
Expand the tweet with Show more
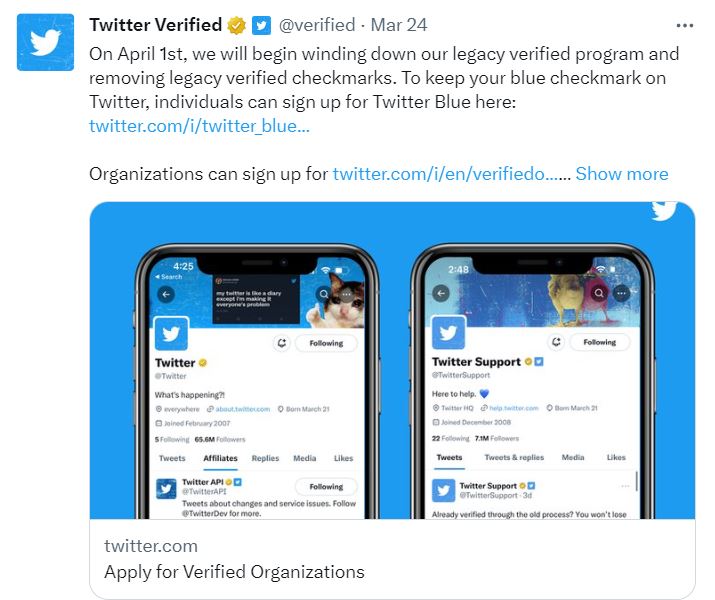(621, 174)
